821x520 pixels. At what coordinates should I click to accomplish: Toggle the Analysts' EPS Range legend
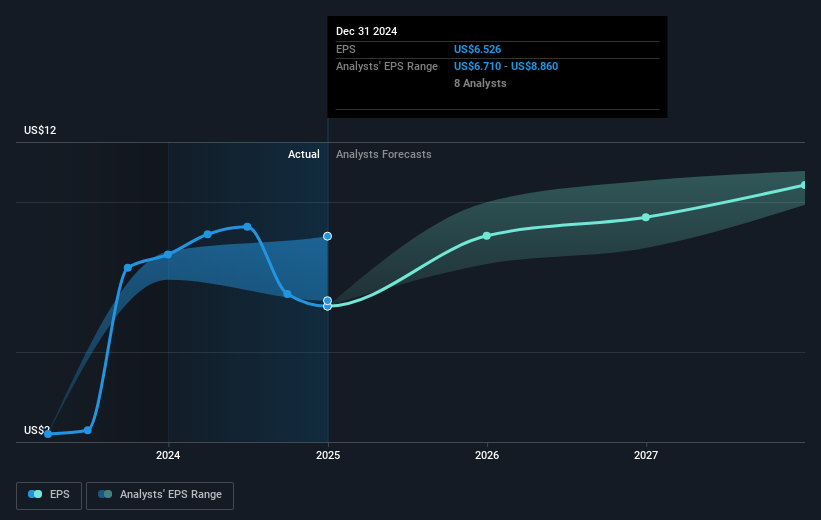pos(160,494)
